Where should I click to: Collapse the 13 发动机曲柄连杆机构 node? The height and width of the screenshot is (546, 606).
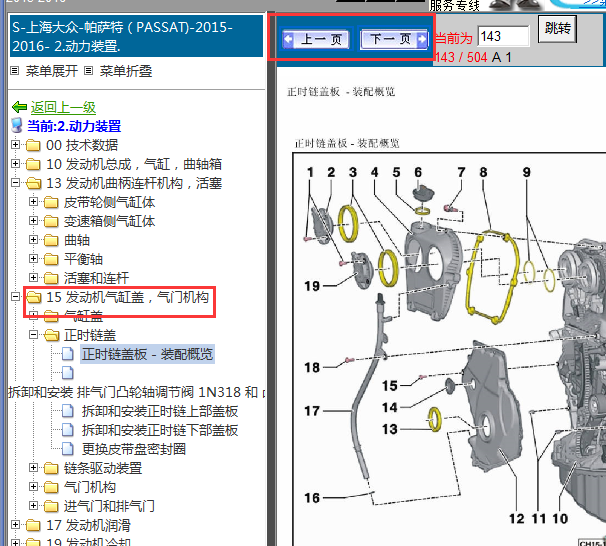point(16,183)
